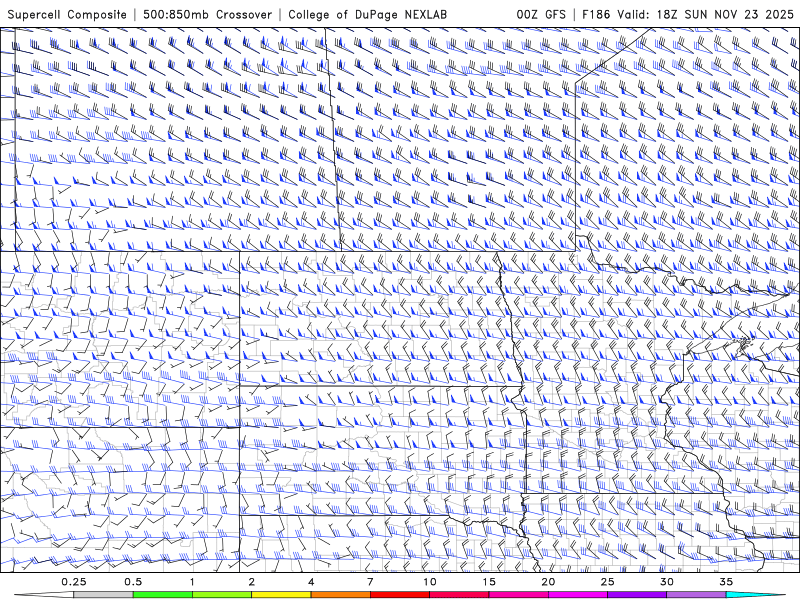The width and height of the screenshot is (800, 600).
Task: Click the "10" legend value label
Action: pyautogui.click(x=430, y=582)
